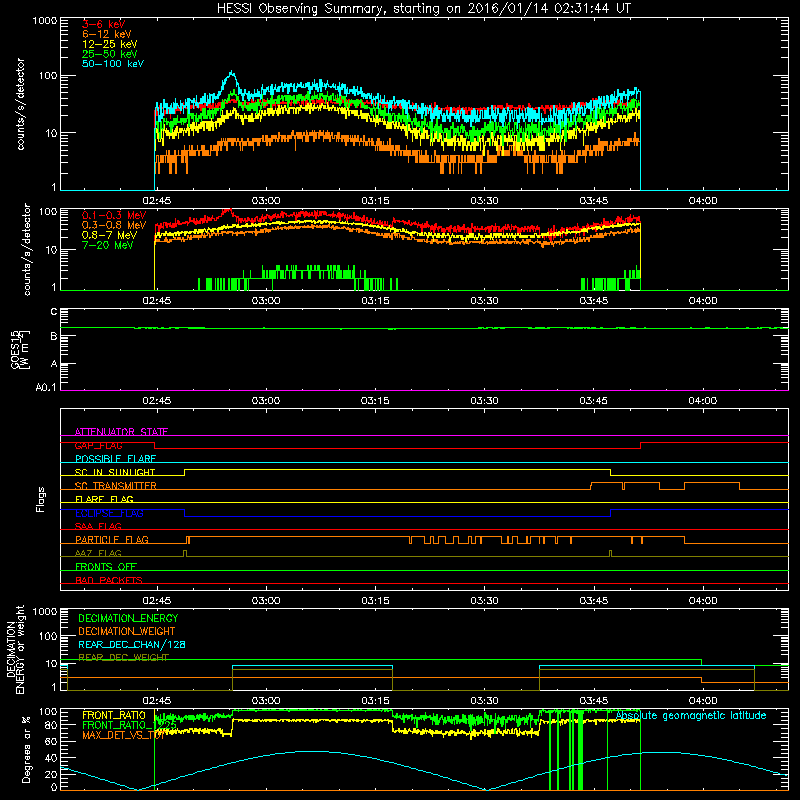Select 03:00 tick under the GOES15 panel
The image size is (800, 800).
[266, 401]
